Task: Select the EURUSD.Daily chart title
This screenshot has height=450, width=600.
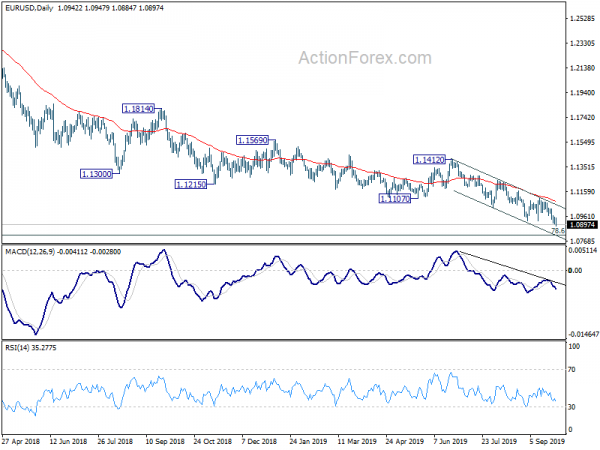Action: click(29, 8)
